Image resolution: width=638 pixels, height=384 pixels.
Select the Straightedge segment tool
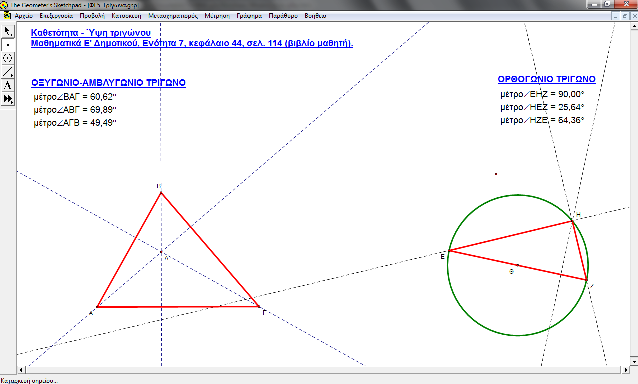[8, 72]
